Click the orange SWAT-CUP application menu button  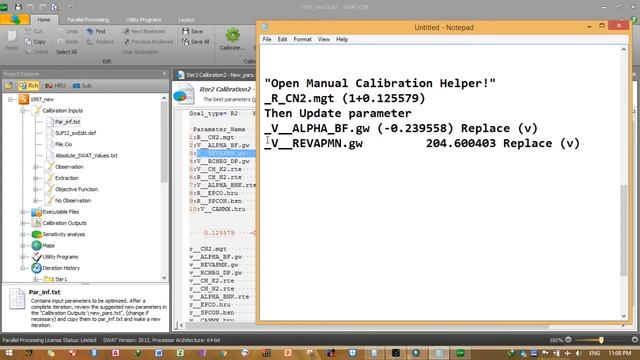tap(15, 19)
